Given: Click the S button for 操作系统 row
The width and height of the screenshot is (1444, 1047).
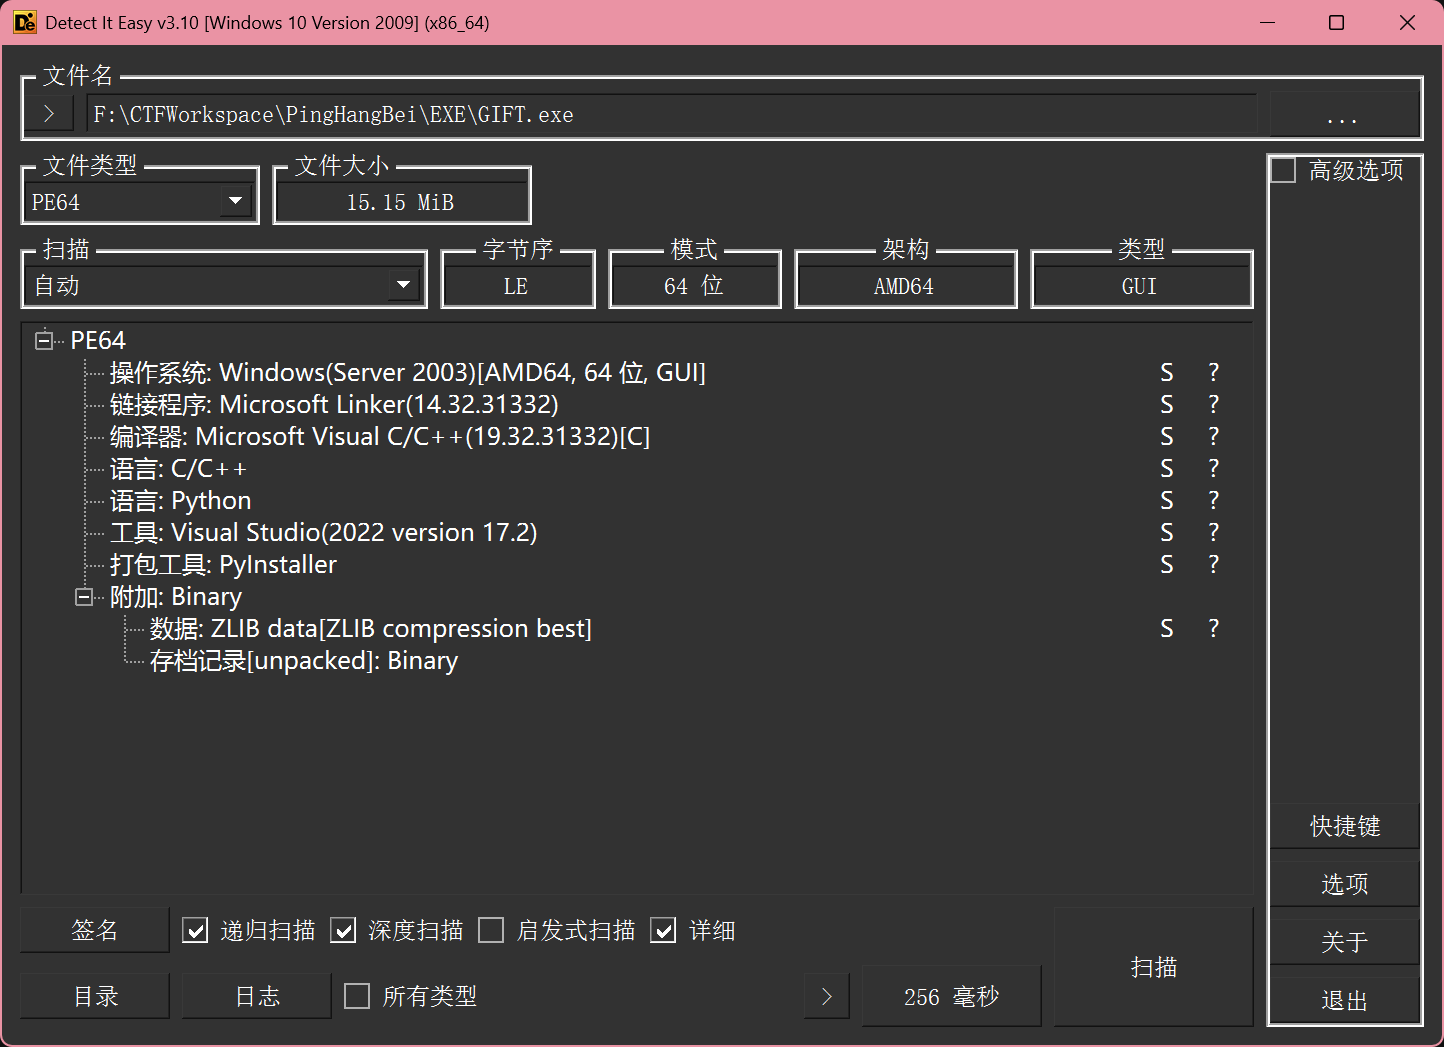Looking at the screenshot, I should (1166, 372).
